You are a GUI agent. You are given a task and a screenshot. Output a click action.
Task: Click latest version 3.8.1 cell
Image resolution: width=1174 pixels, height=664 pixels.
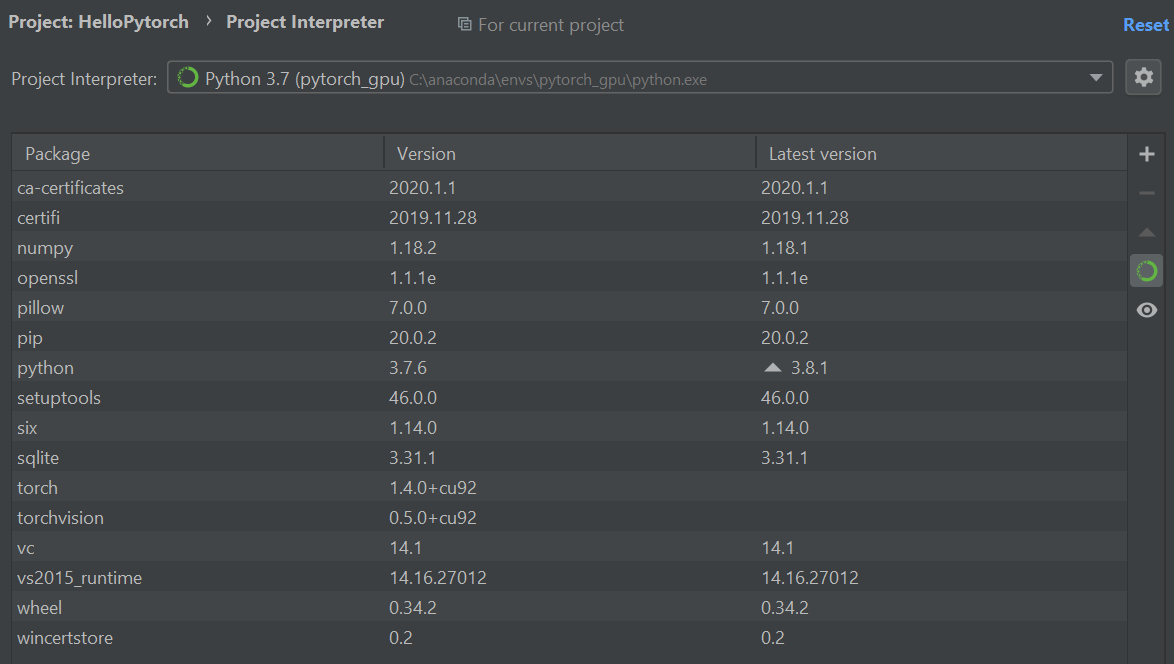pyautogui.click(x=809, y=368)
